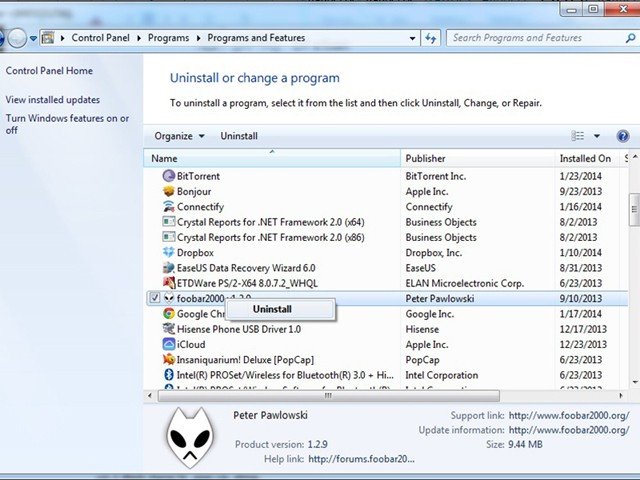Click the Connectify program icon
Screen dimensions: 640x480
pos(169,207)
